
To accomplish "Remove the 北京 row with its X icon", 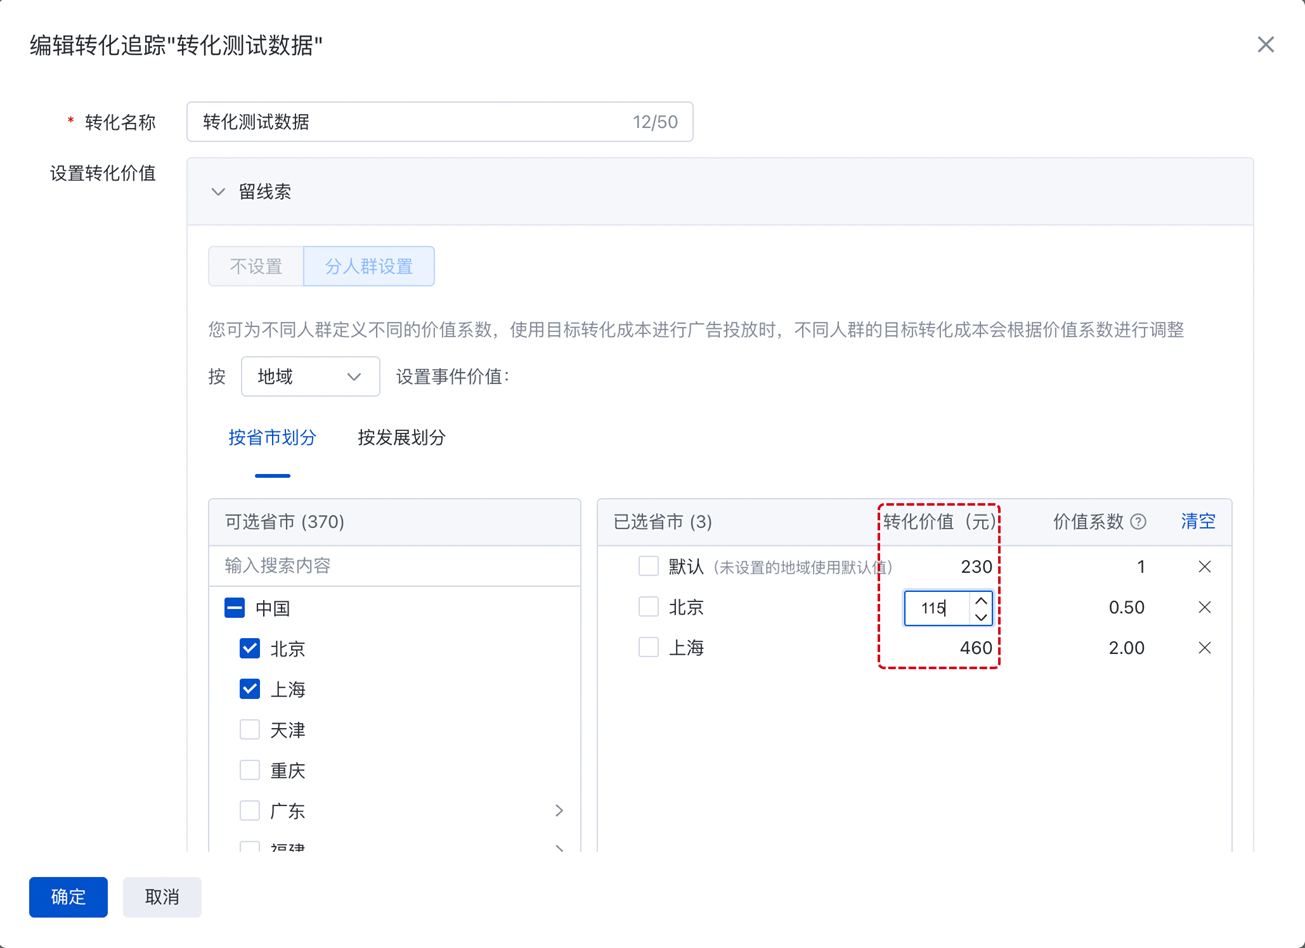I will coord(1204,608).
